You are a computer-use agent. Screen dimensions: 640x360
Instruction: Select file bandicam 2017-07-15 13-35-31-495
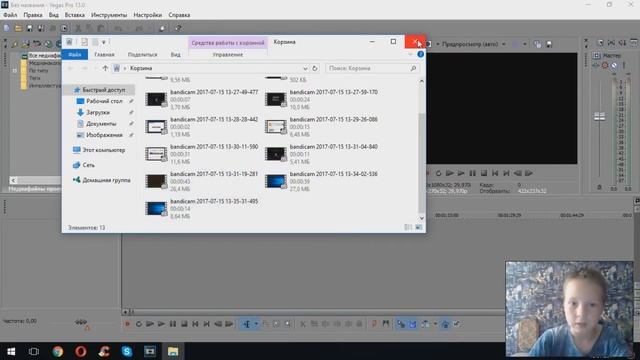point(202,209)
